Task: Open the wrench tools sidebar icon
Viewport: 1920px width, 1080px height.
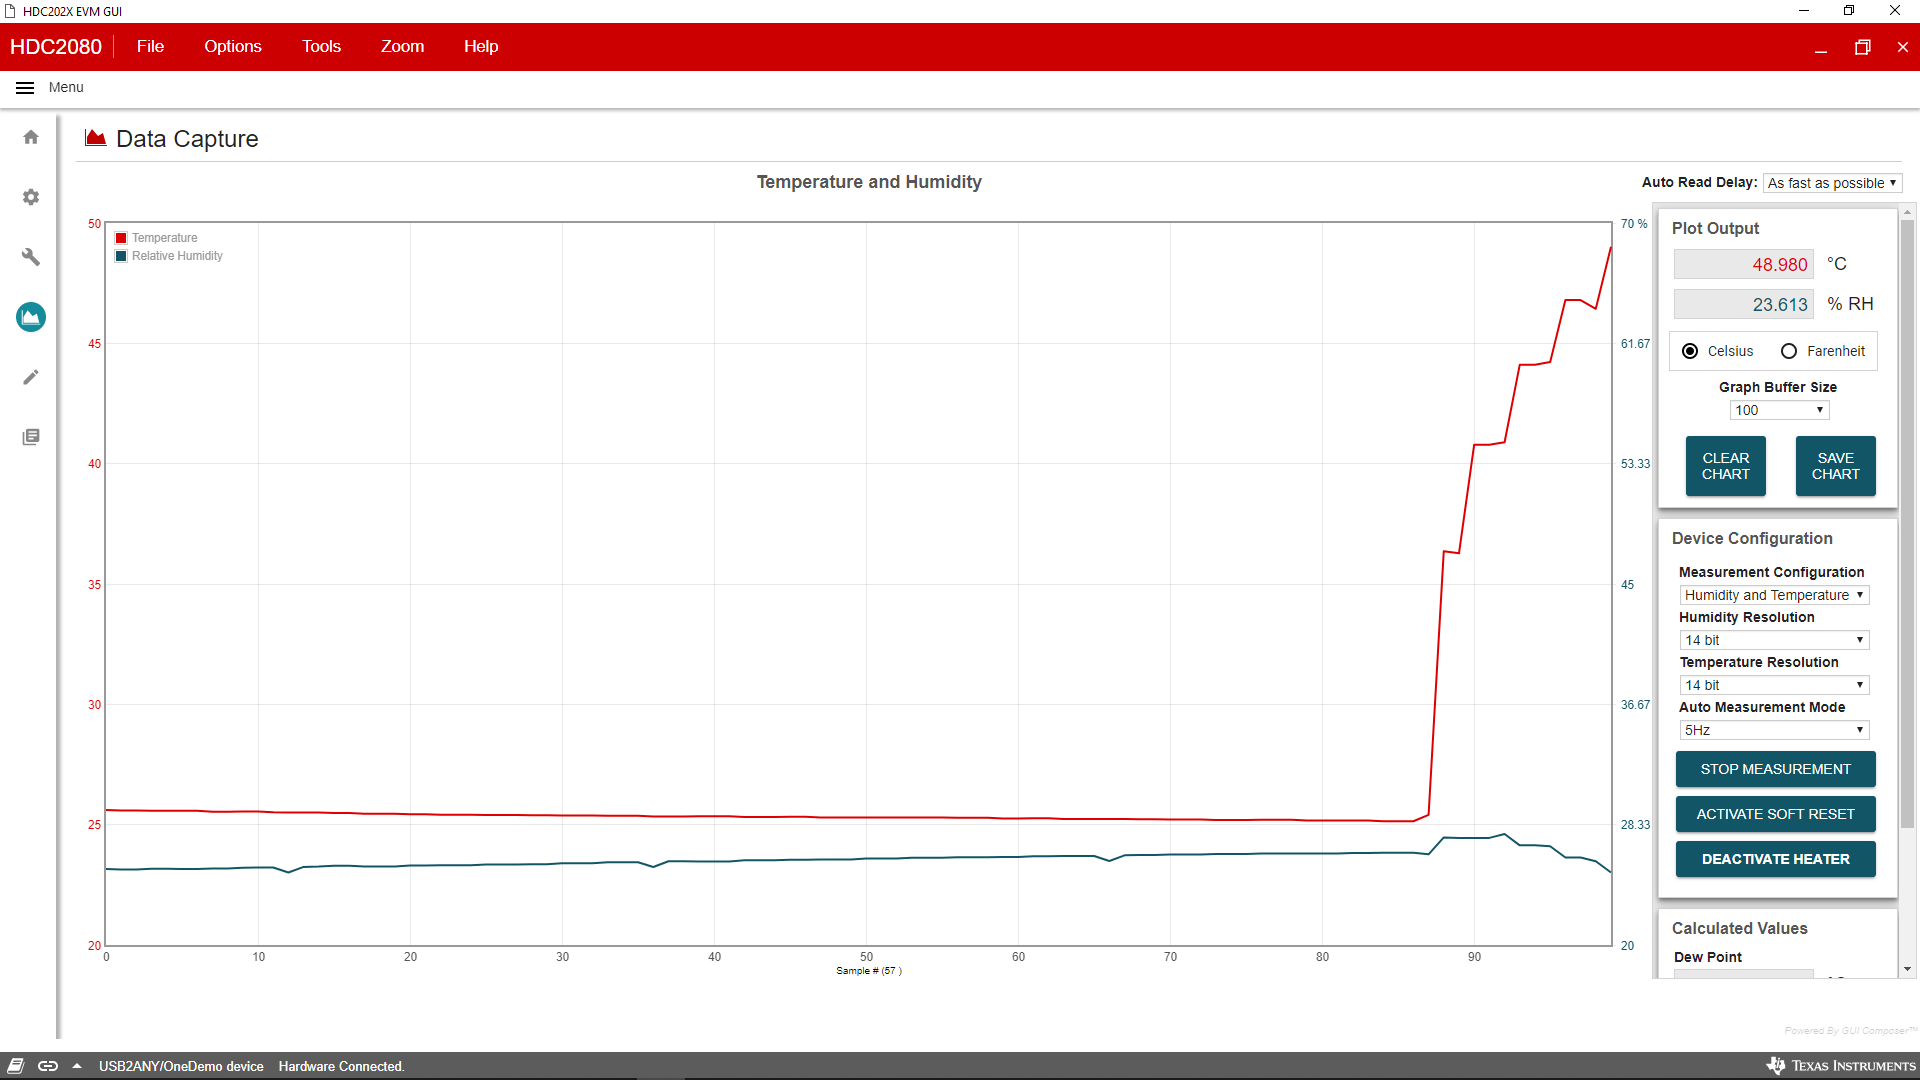Action: (x=31, y=257)
